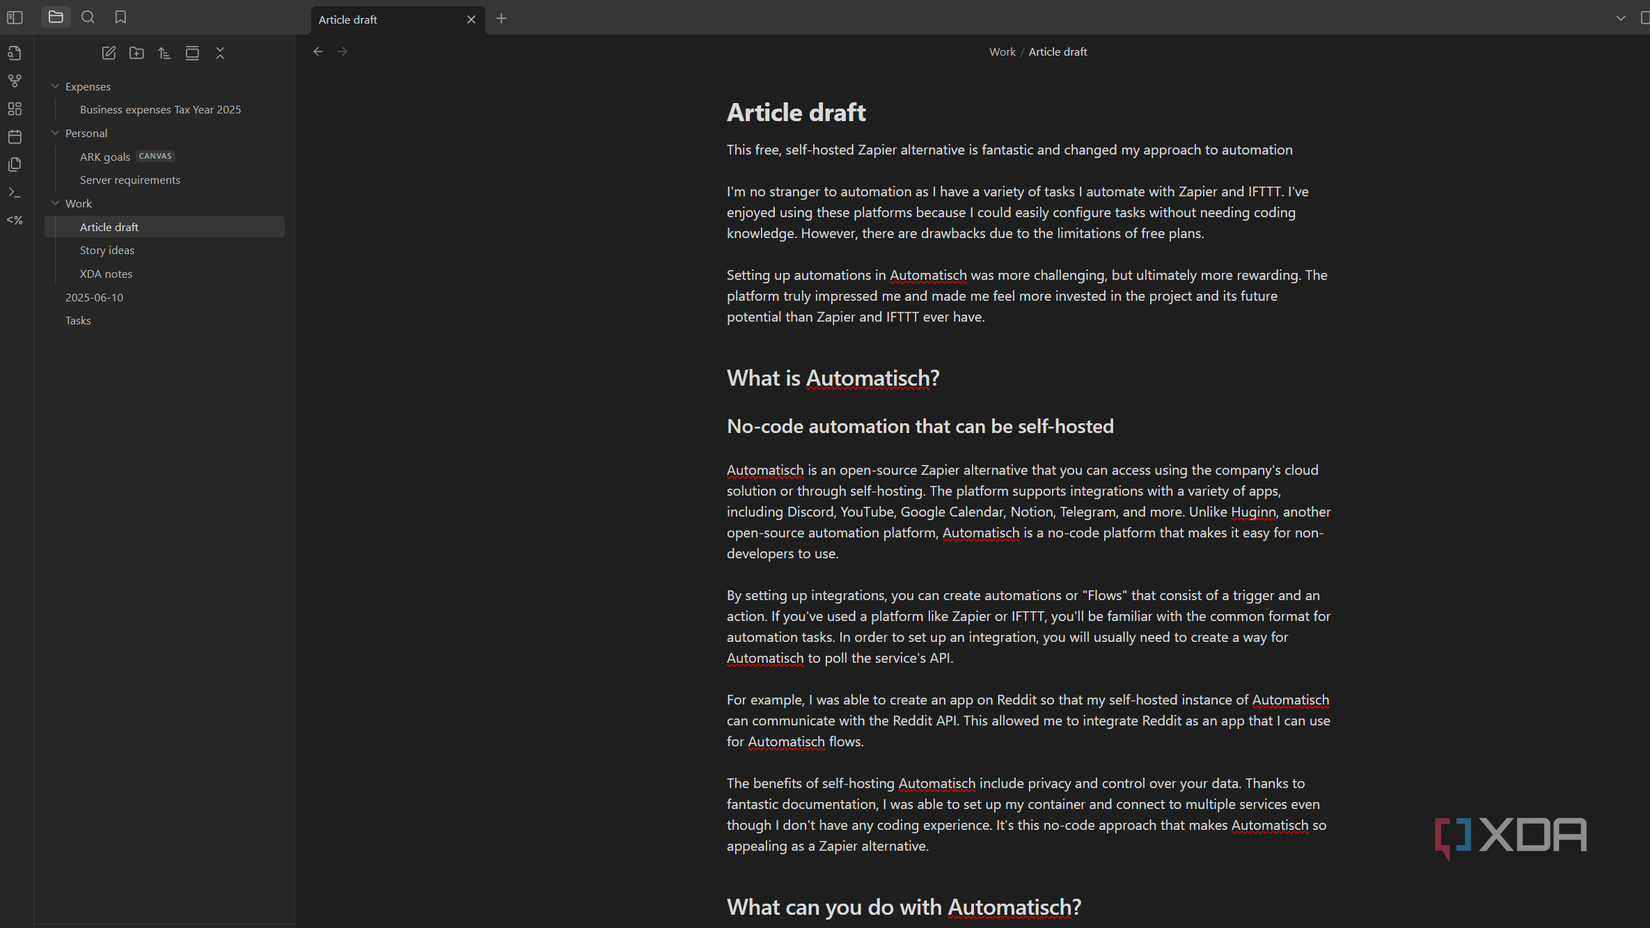Create a new folder in the vault
The height and width of the screenshot is (928, 1650).
click(x=136, y=53)
